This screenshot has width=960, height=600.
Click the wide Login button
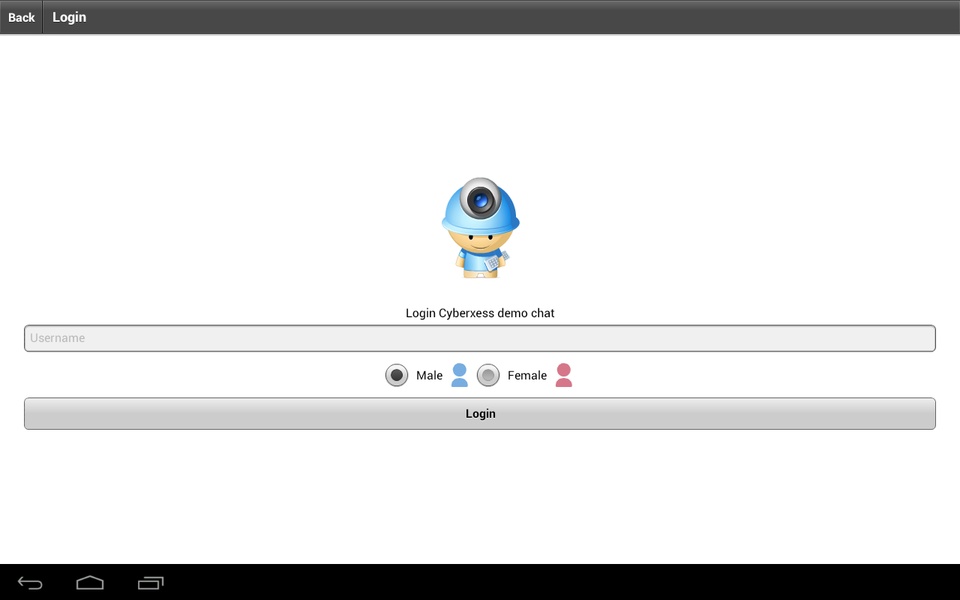click(480, 414)
